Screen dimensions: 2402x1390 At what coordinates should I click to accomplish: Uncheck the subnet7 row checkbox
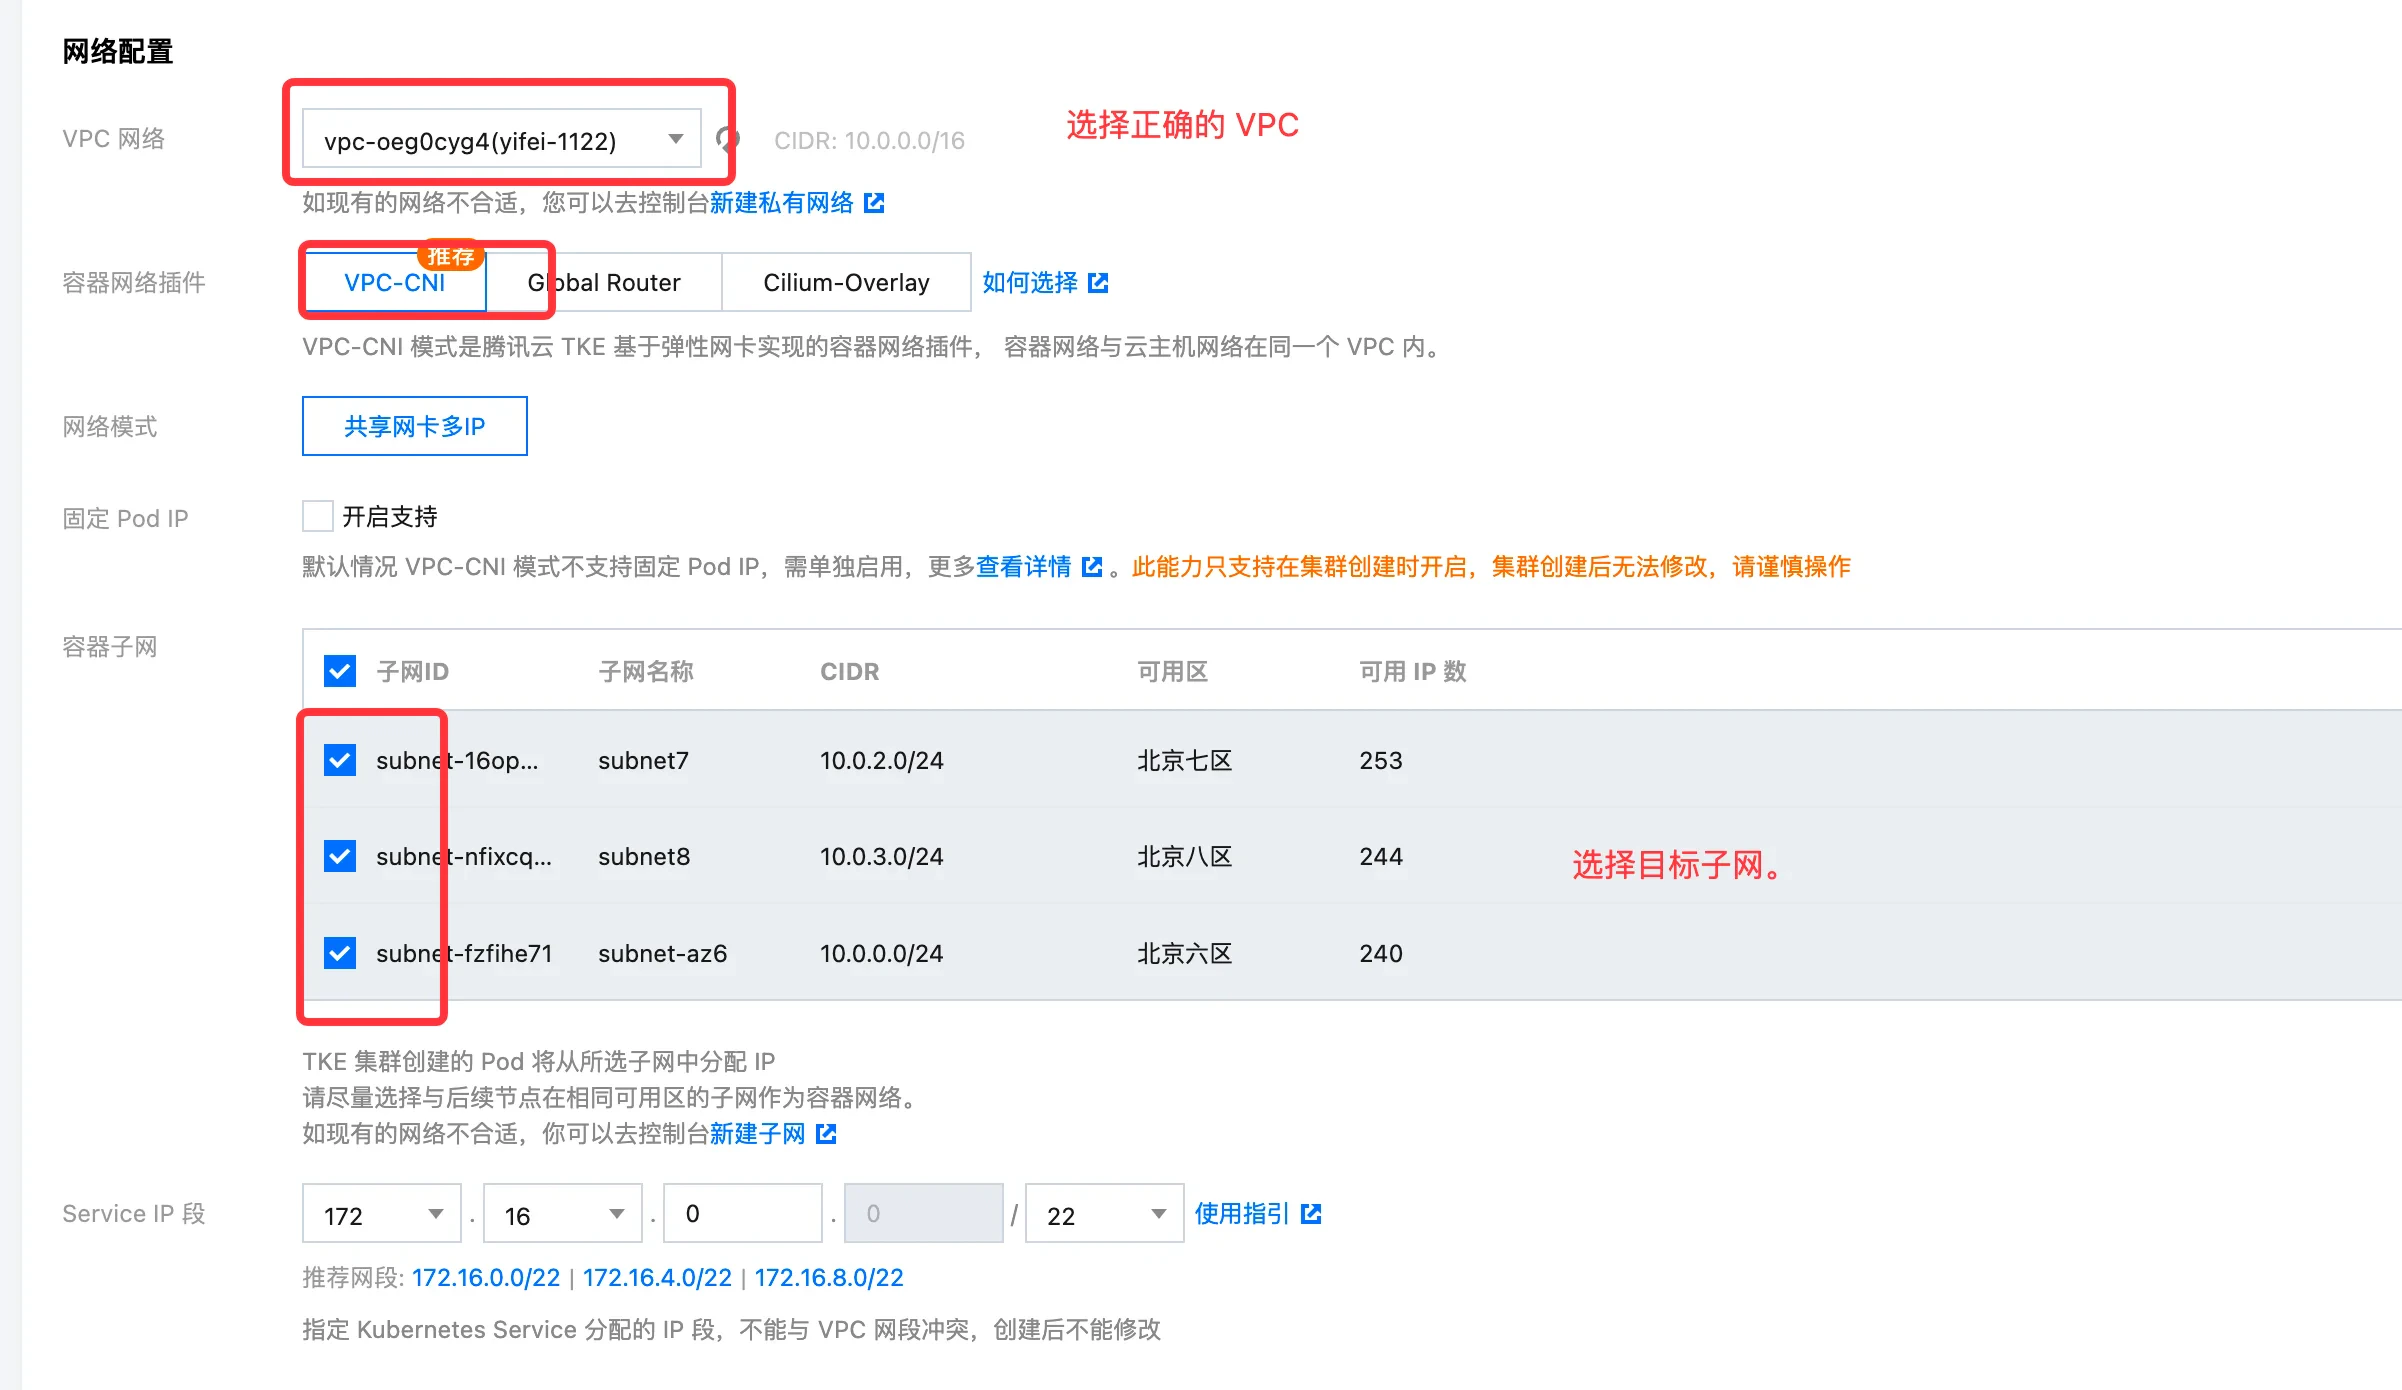tap(340, 760)
